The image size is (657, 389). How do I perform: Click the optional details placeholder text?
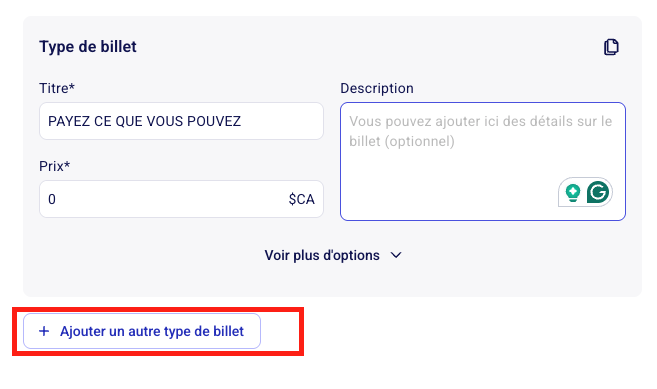tap(481, 131)
